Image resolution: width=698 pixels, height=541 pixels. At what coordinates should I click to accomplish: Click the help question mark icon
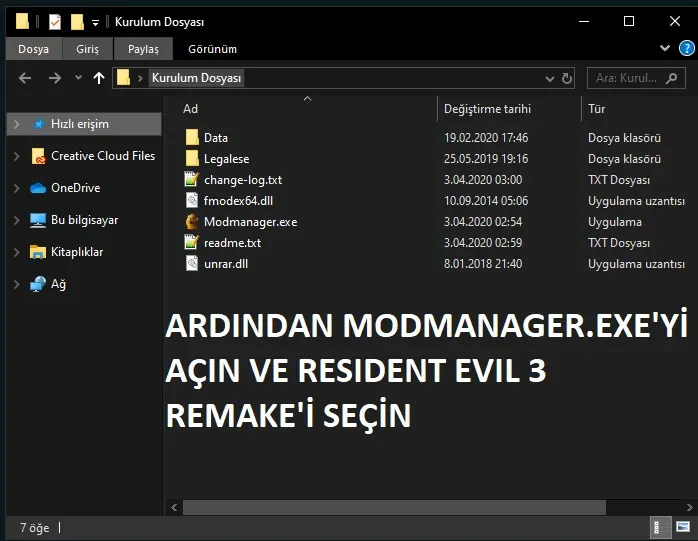tap(686, 48)
